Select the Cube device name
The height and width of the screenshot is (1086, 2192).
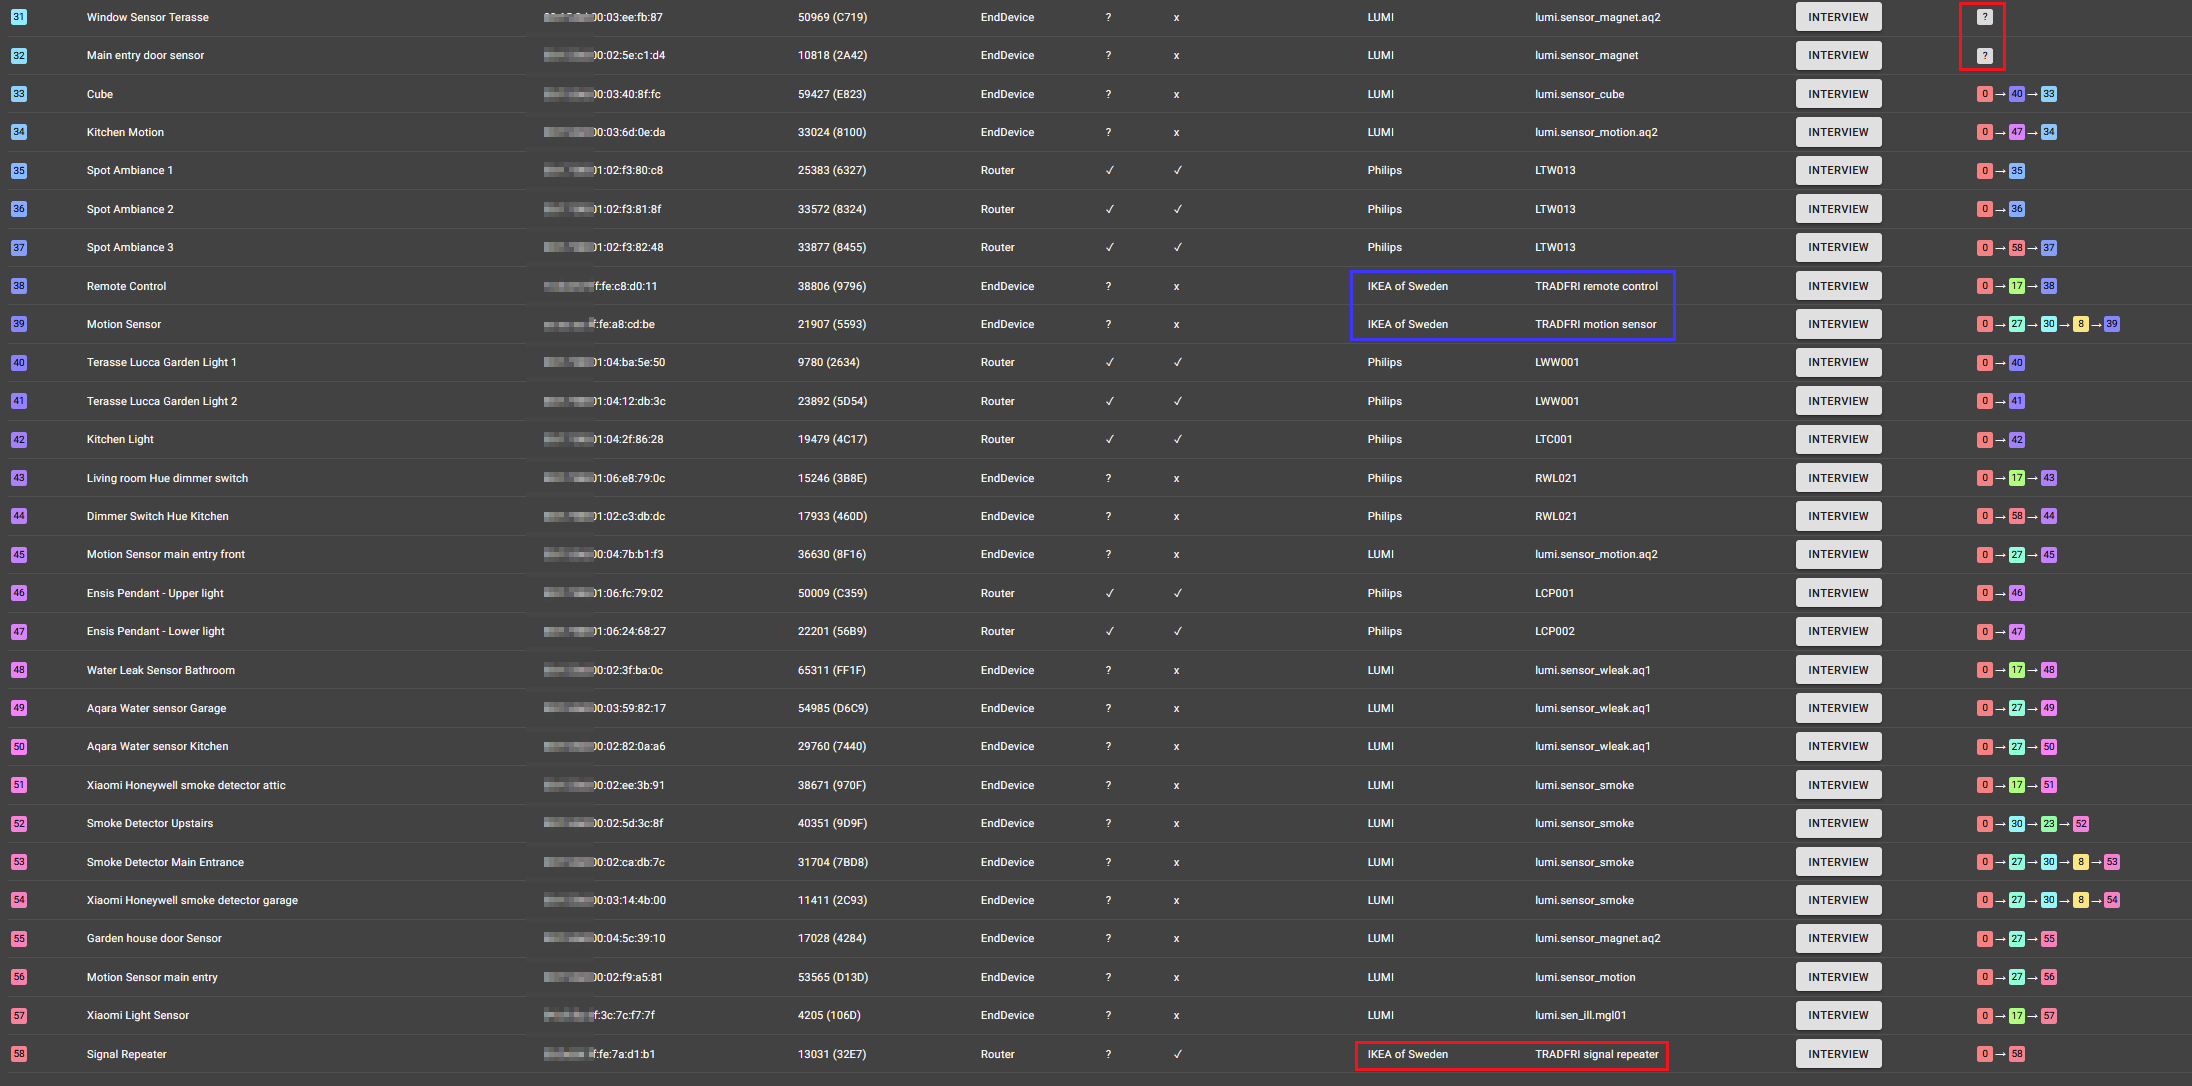tap(100, 94)
